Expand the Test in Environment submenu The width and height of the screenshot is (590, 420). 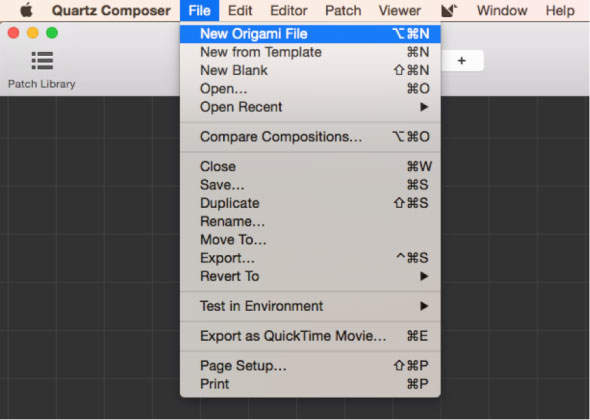310,306
